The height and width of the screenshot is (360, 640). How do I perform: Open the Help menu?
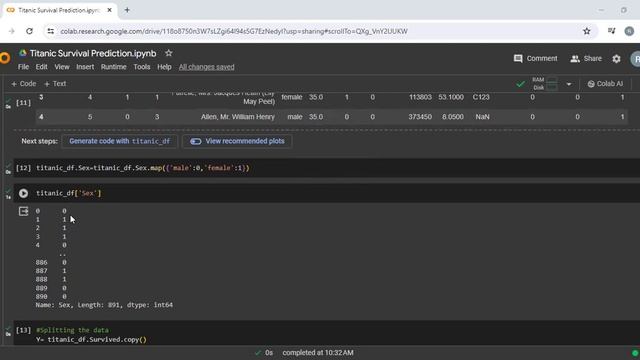tap(164, 67)
